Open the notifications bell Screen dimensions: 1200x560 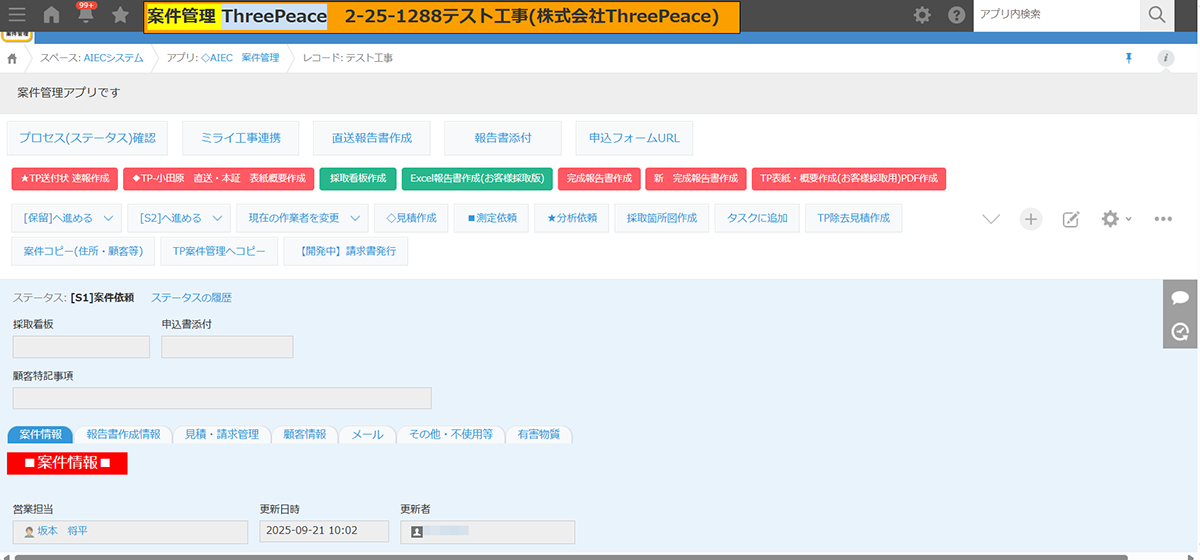[86, 15]
